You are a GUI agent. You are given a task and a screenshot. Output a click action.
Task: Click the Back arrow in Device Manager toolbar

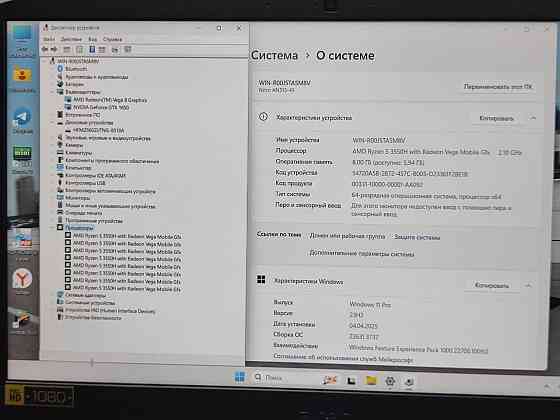tap(45, 49)
